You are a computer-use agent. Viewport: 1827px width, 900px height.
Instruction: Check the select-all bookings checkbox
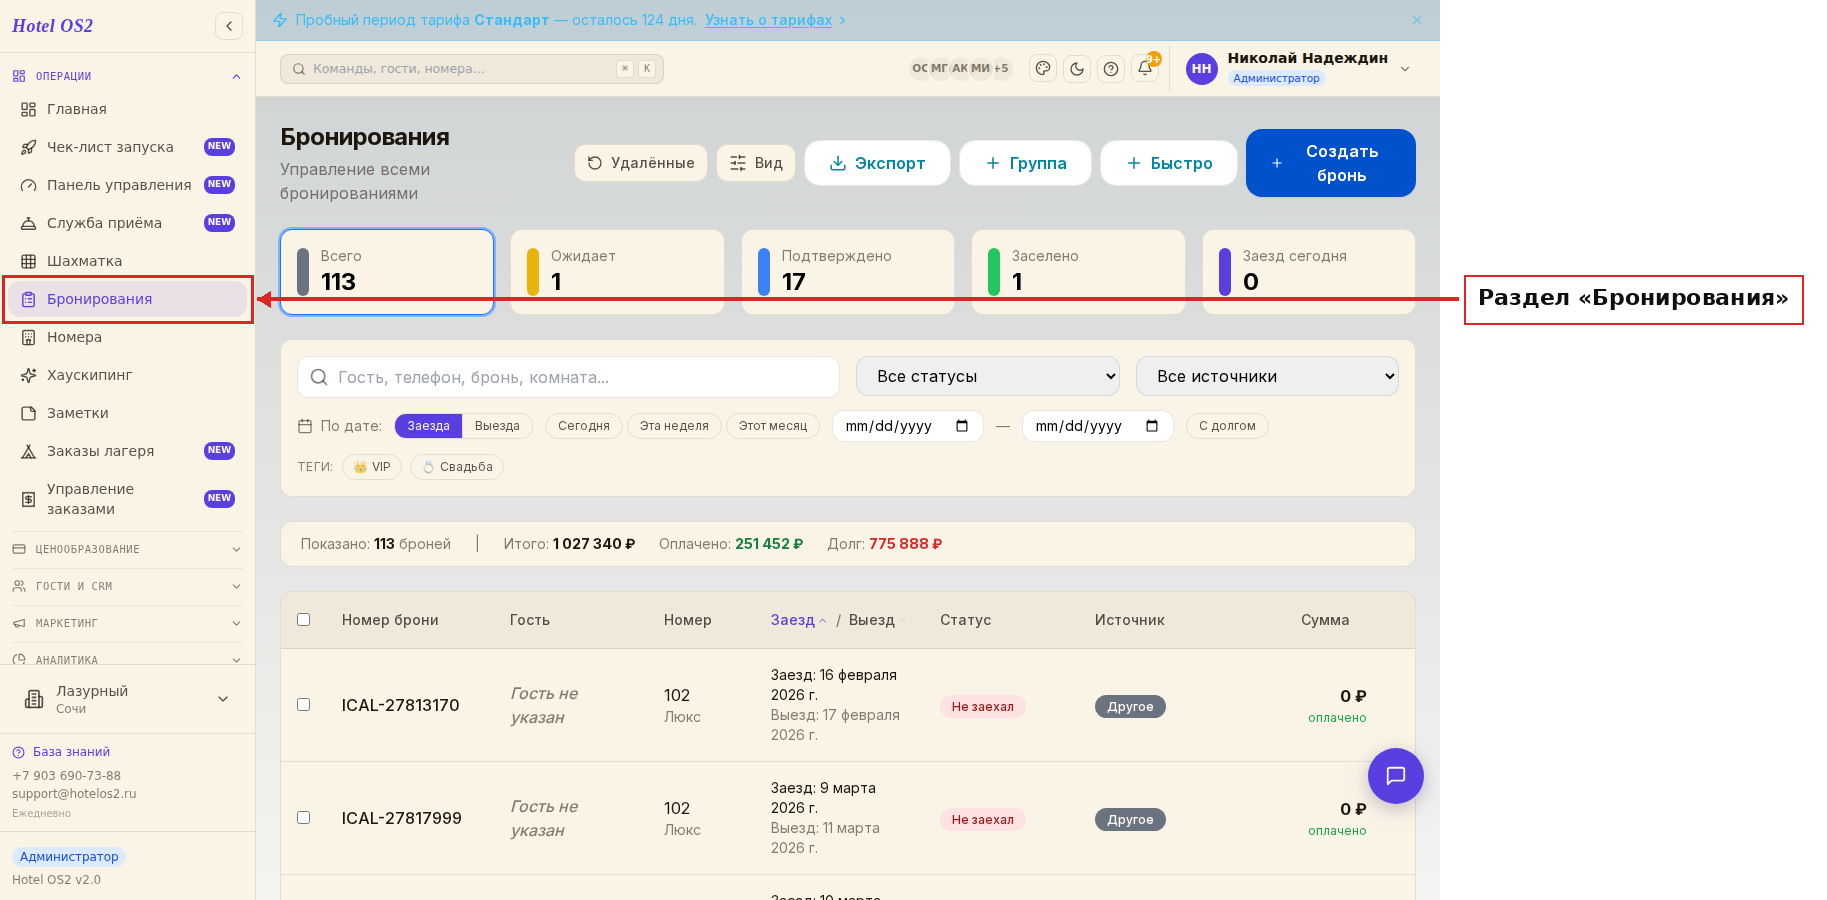click(x=304, y=620)
